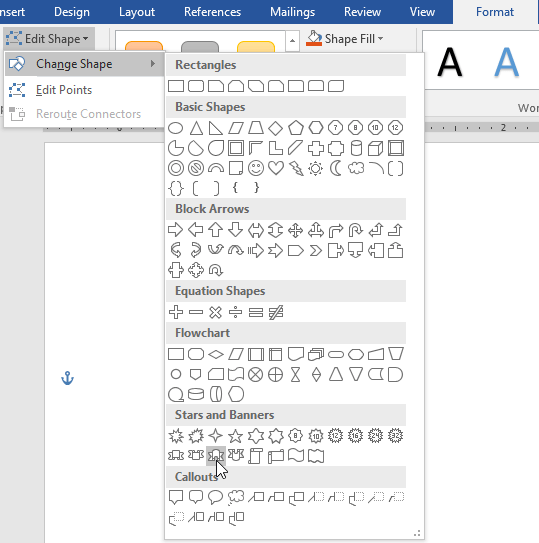Pick the lightning bolt shape

coord(296,168)
